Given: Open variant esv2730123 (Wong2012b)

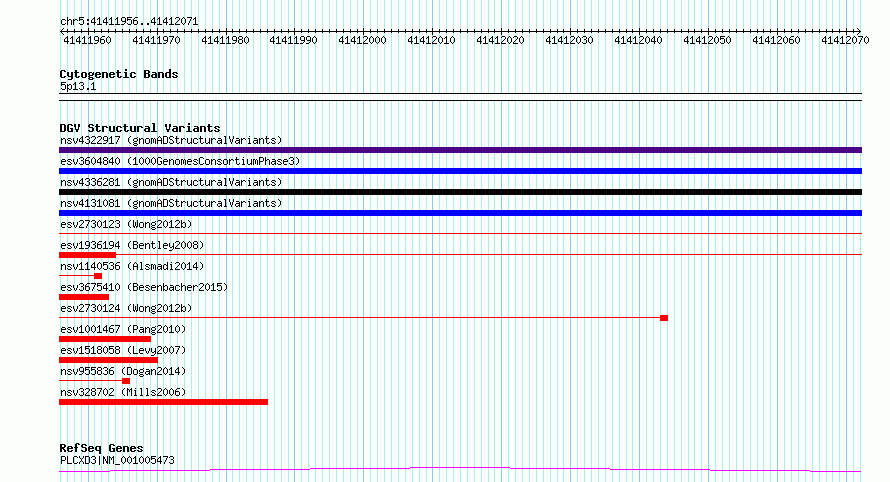Looking at the screenshot, I should click(126, 224).
